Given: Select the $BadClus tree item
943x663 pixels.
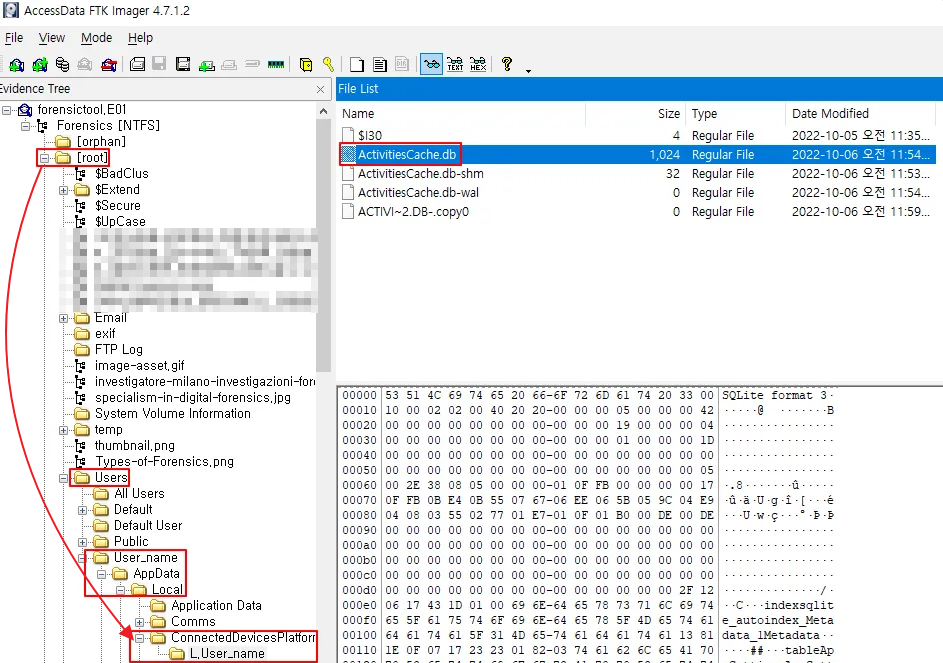Looking at the screenshot, I should (121, 174).
